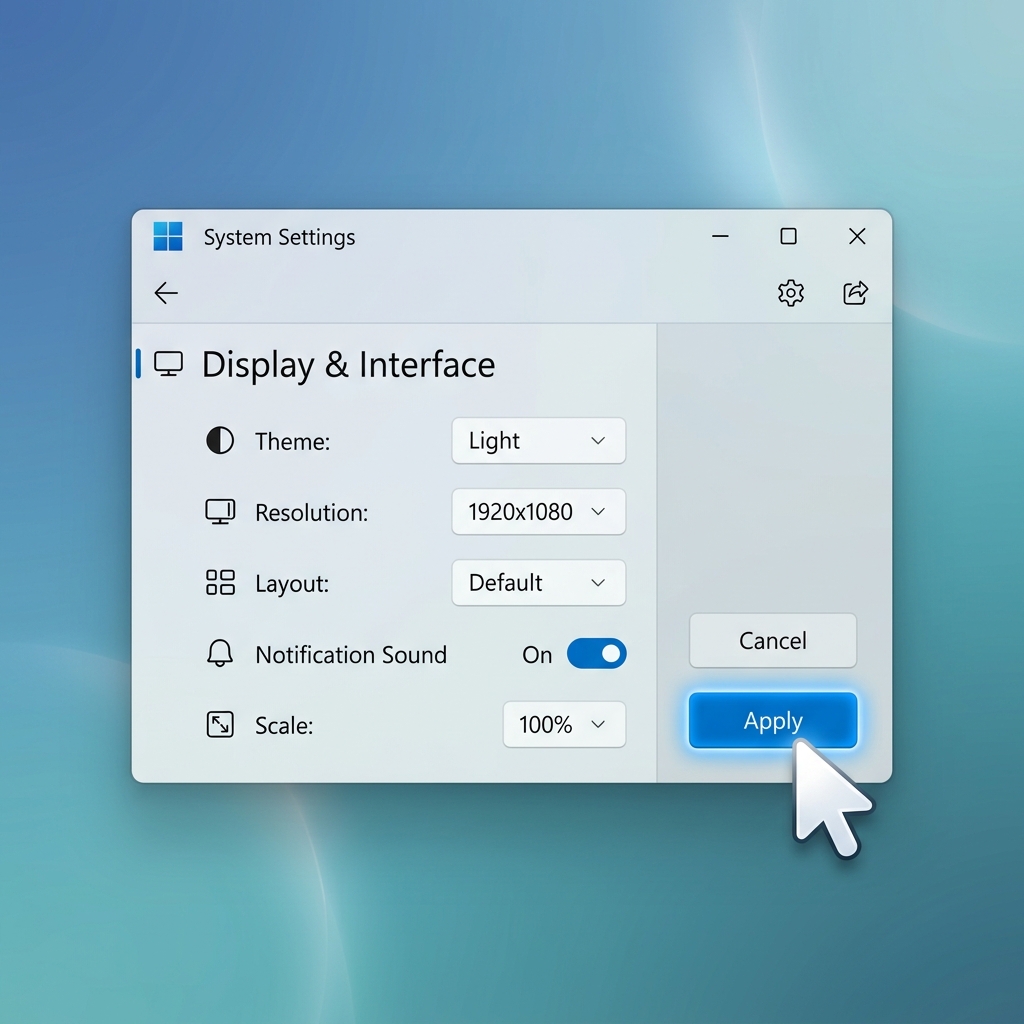This screenshot has height=1024, width=1024.
Task: Select the half-circle Theme icon
Action: (x=220, y=440)
